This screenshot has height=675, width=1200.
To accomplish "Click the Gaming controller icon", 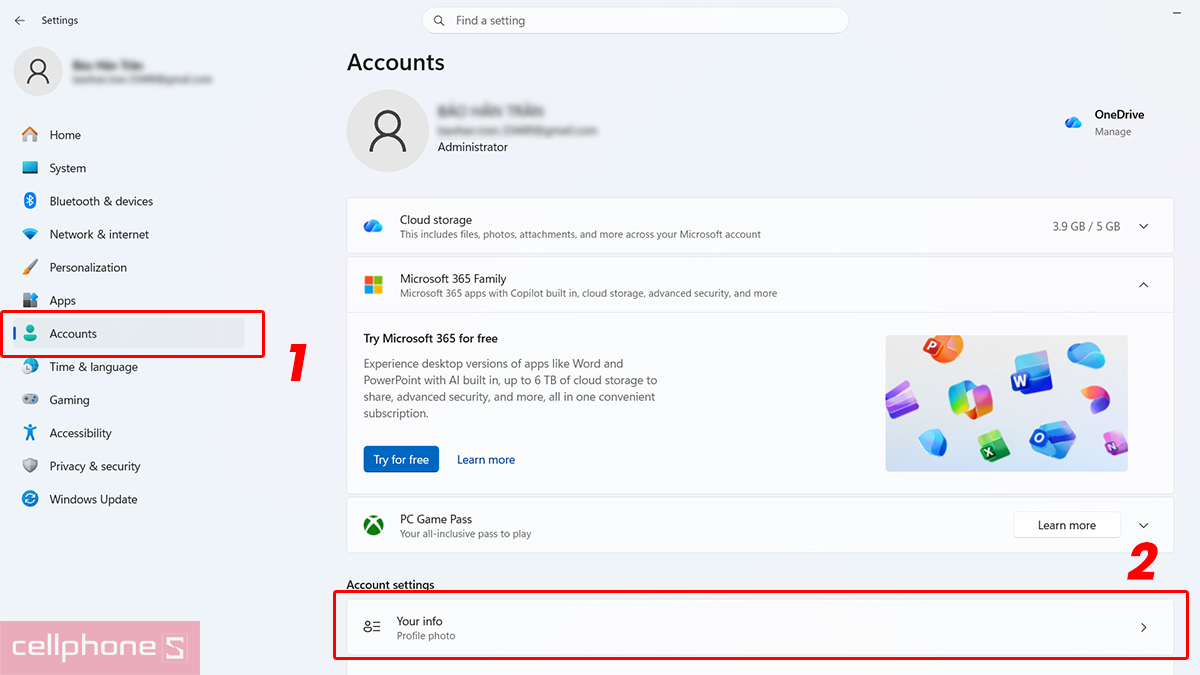I will tap(30, 399).
